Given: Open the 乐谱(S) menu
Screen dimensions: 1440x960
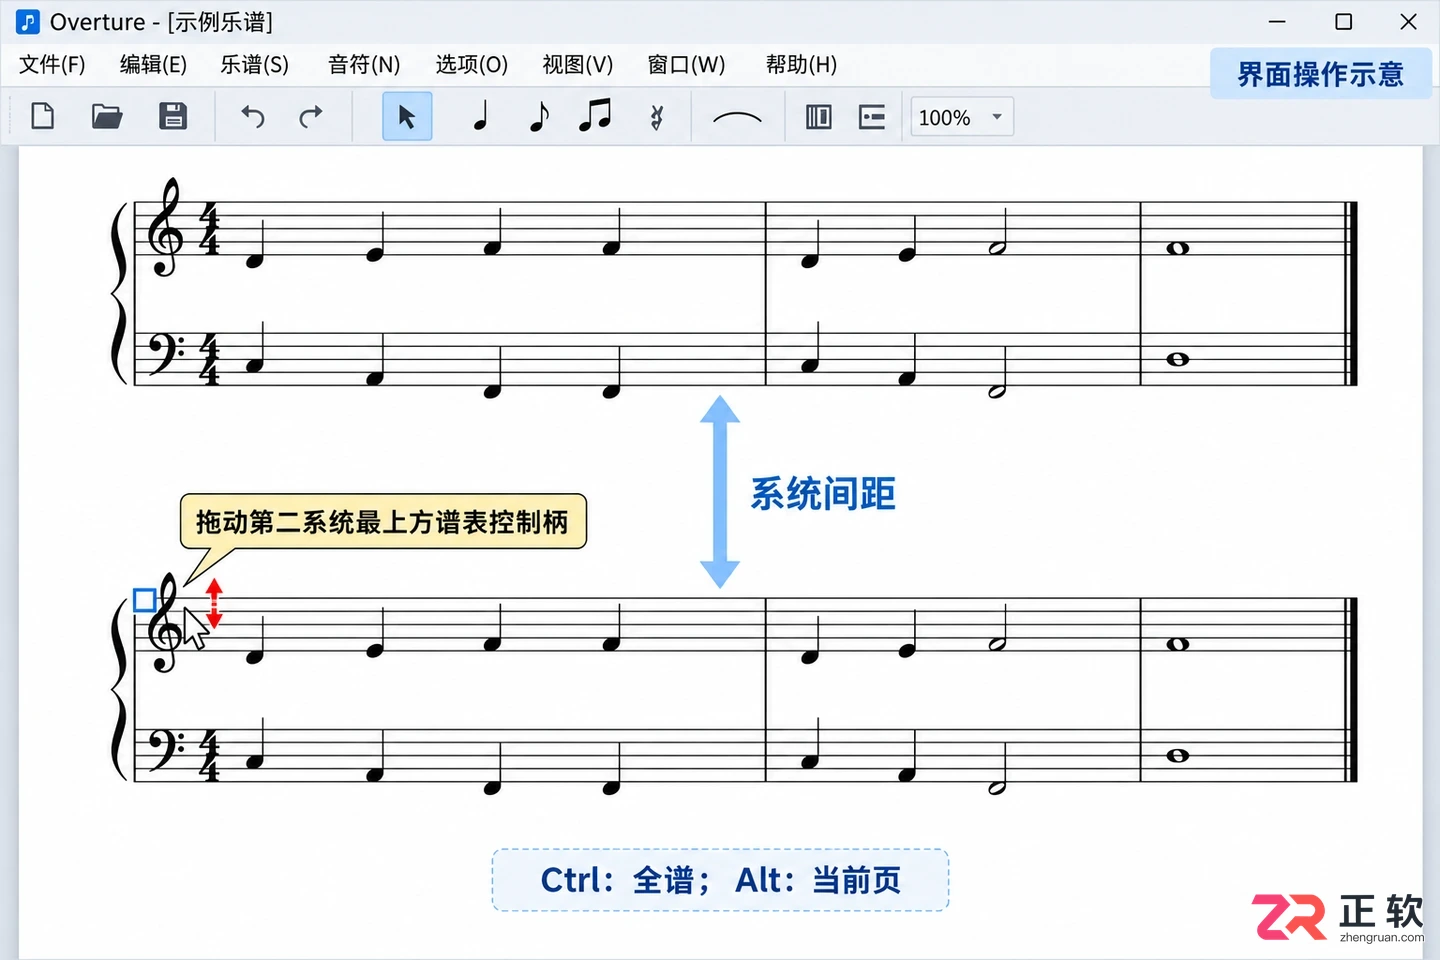Looking at the screenshot, I should point(254,65).
